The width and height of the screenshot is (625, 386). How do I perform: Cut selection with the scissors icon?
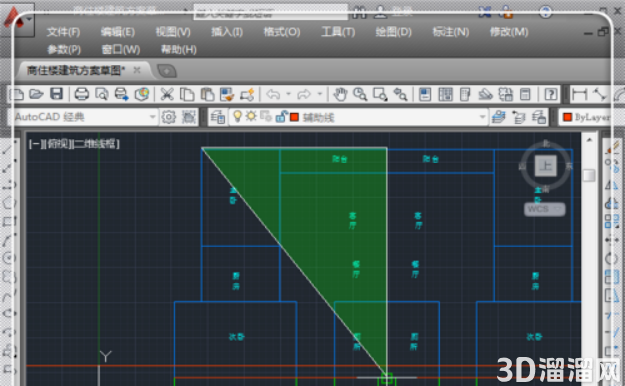point(167,95)
